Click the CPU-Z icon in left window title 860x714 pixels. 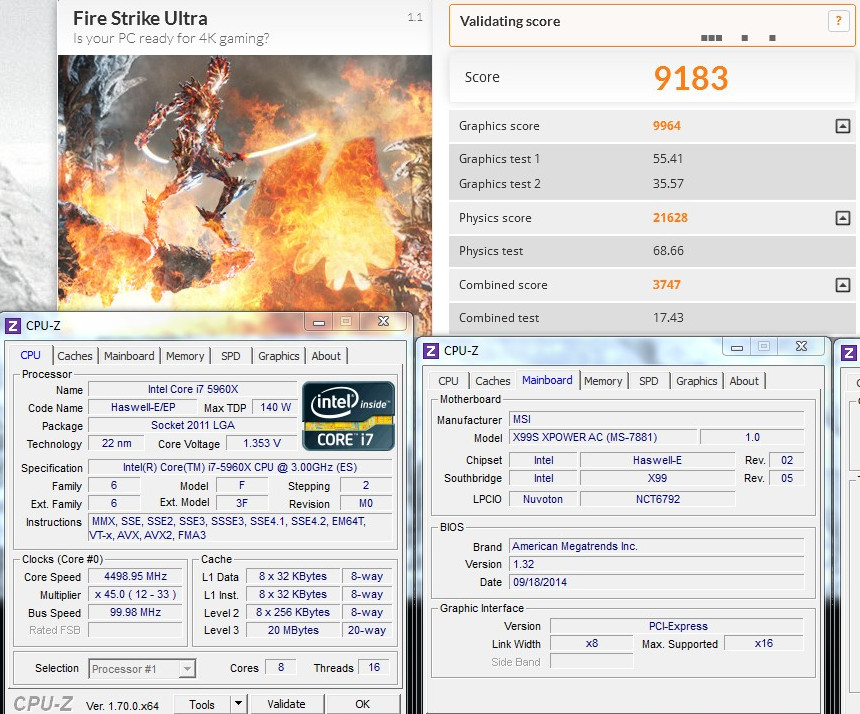(12, 325)
